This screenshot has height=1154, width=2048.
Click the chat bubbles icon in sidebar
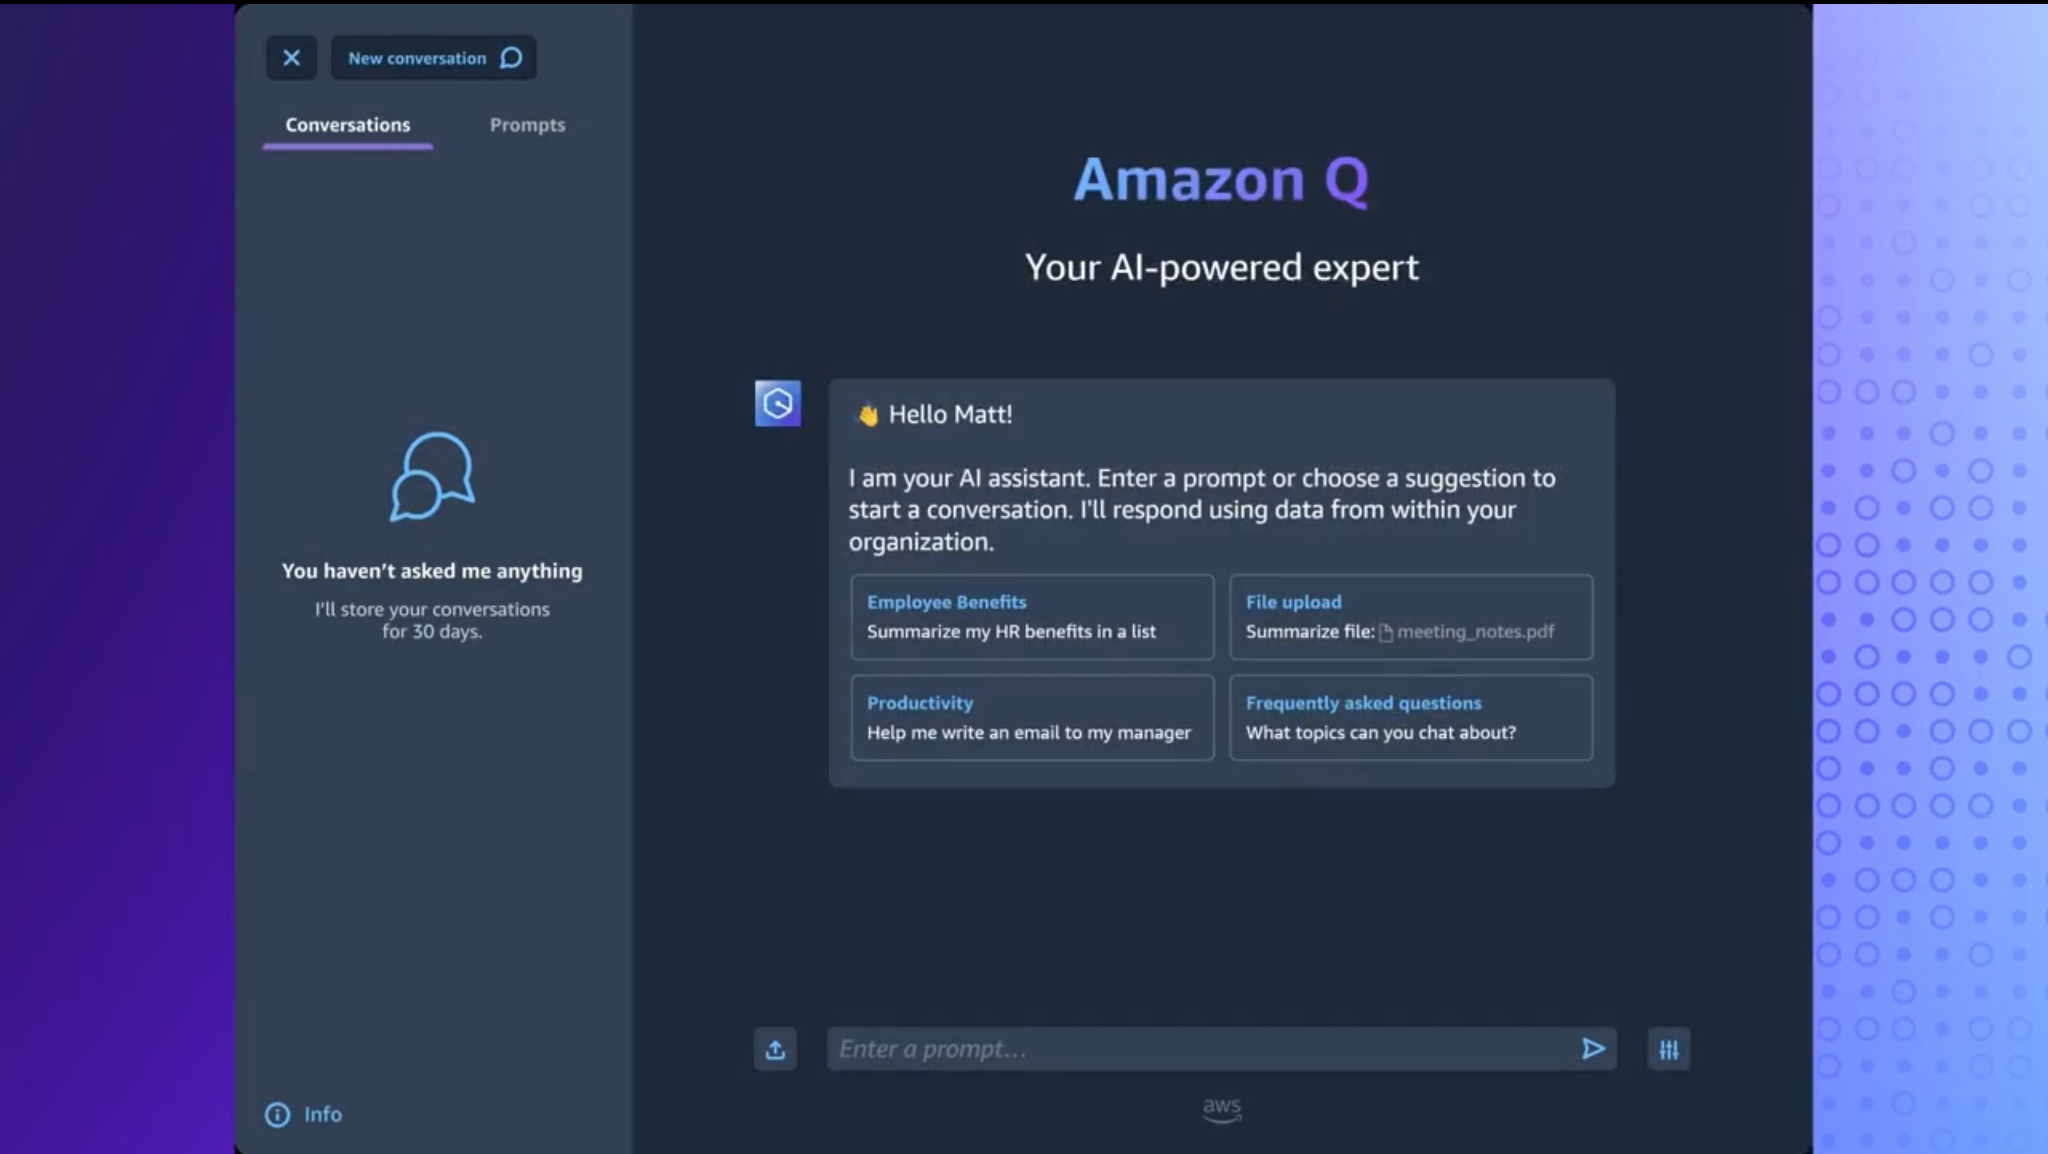432,477
